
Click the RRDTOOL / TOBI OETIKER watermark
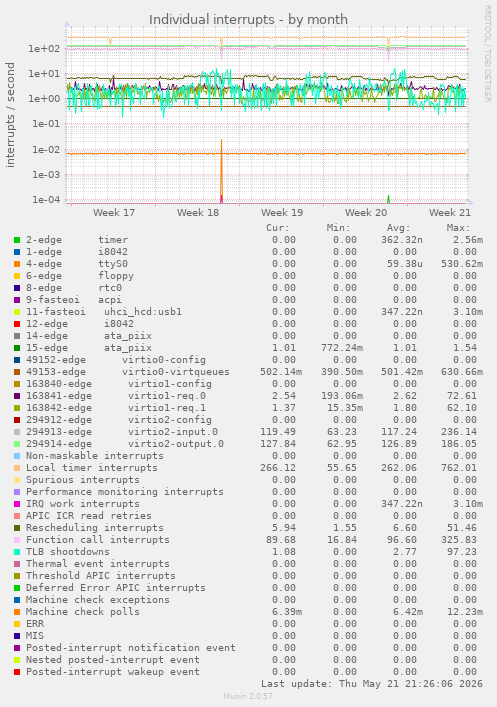pyautogui.click(x=487, y=53)
